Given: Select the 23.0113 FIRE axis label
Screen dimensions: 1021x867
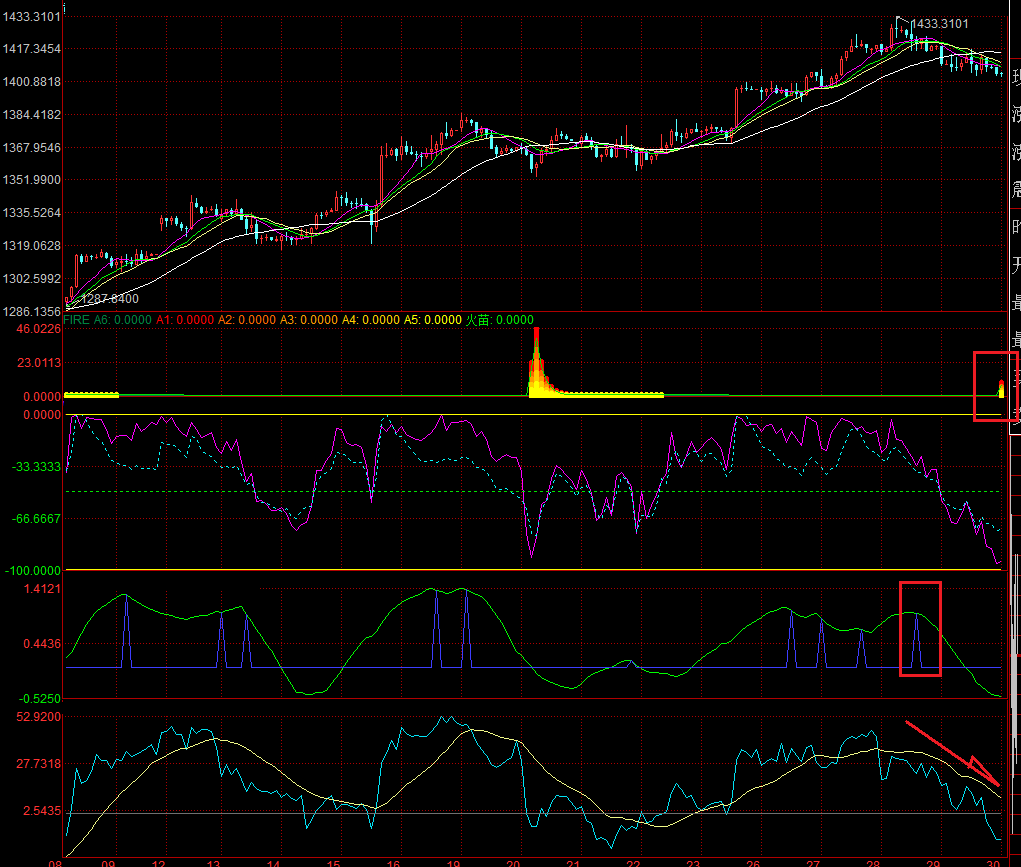Looking at the screenshot, I should tap(38, 363).
